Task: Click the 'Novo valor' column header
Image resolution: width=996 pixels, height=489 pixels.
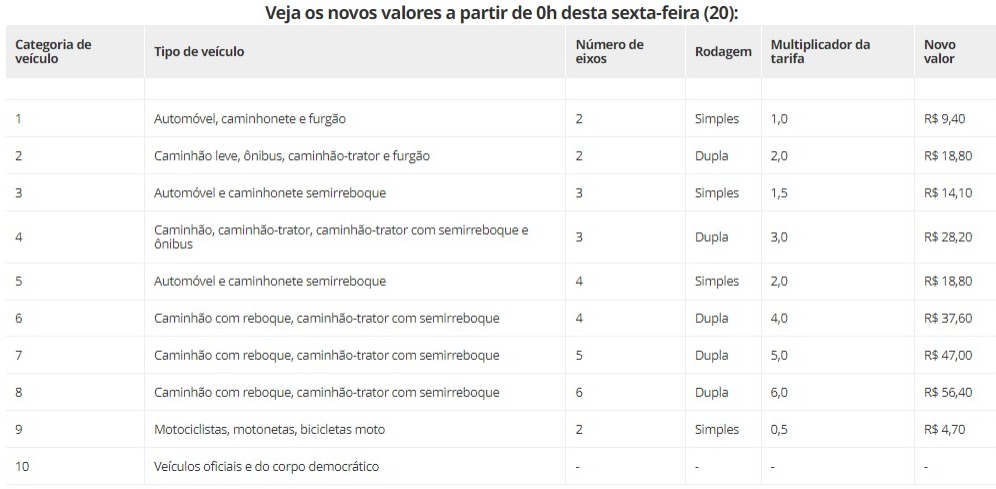Action: (940, 52)
